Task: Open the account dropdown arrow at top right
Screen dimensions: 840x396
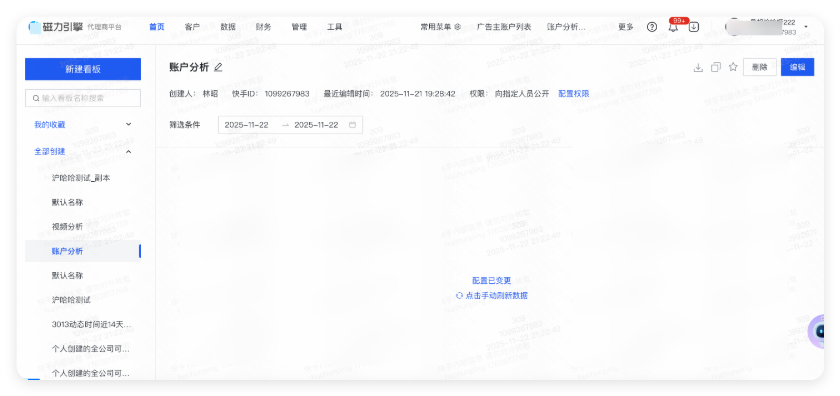Action: click(806, 27)
